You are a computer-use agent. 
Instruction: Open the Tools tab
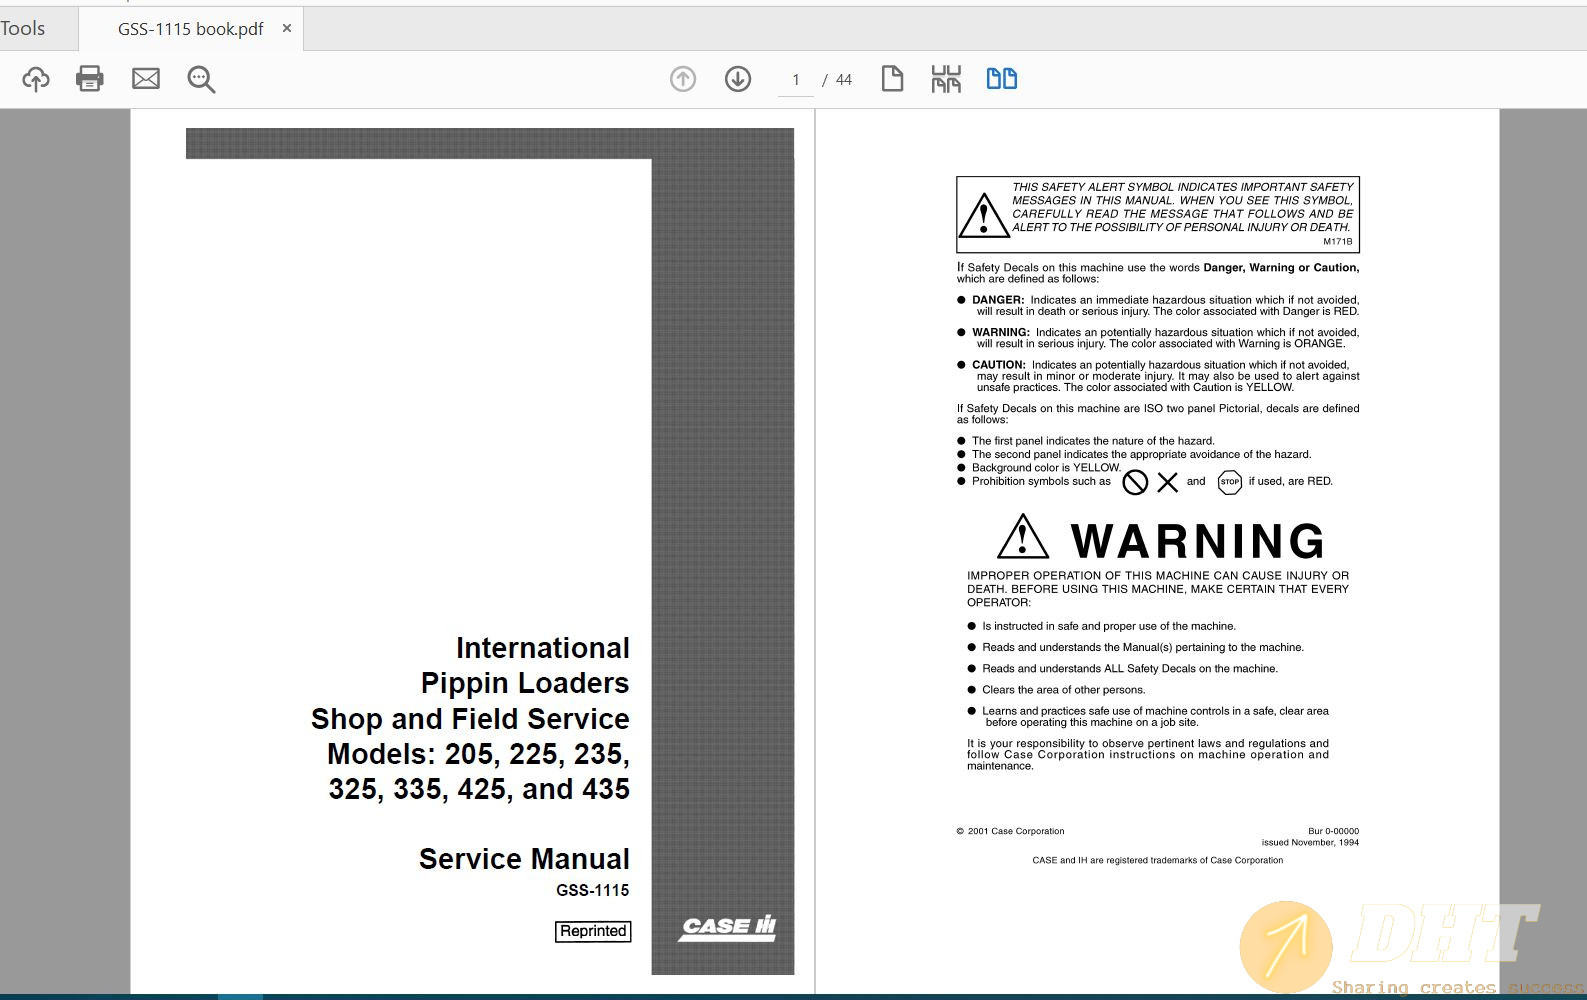pyautogui.click(x=23, y=28)
